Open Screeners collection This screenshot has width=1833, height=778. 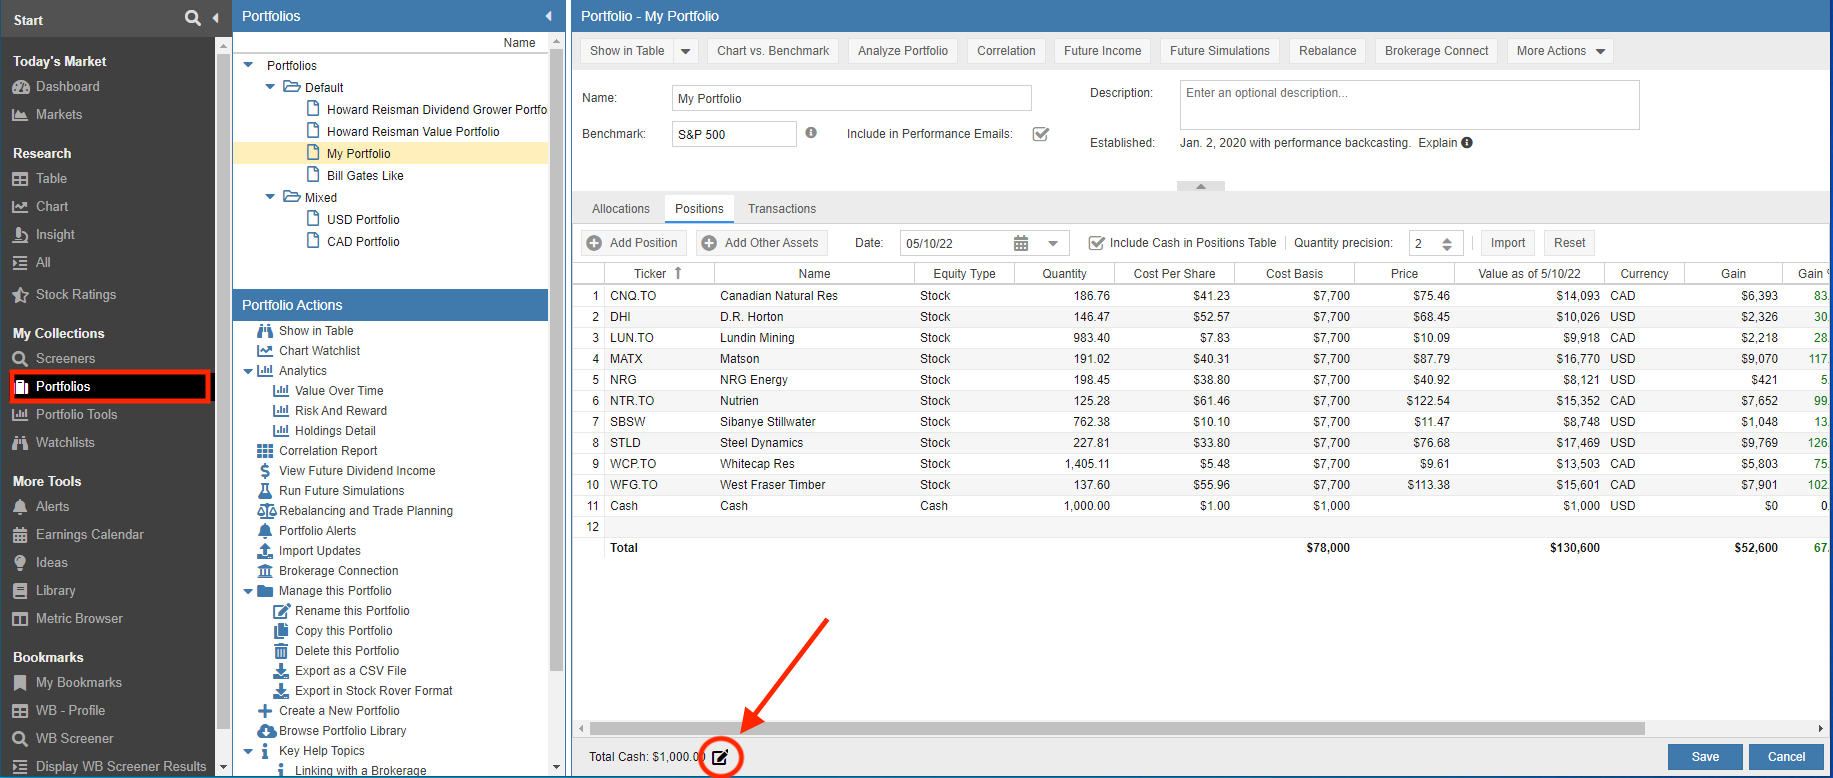tap(54, 359)
